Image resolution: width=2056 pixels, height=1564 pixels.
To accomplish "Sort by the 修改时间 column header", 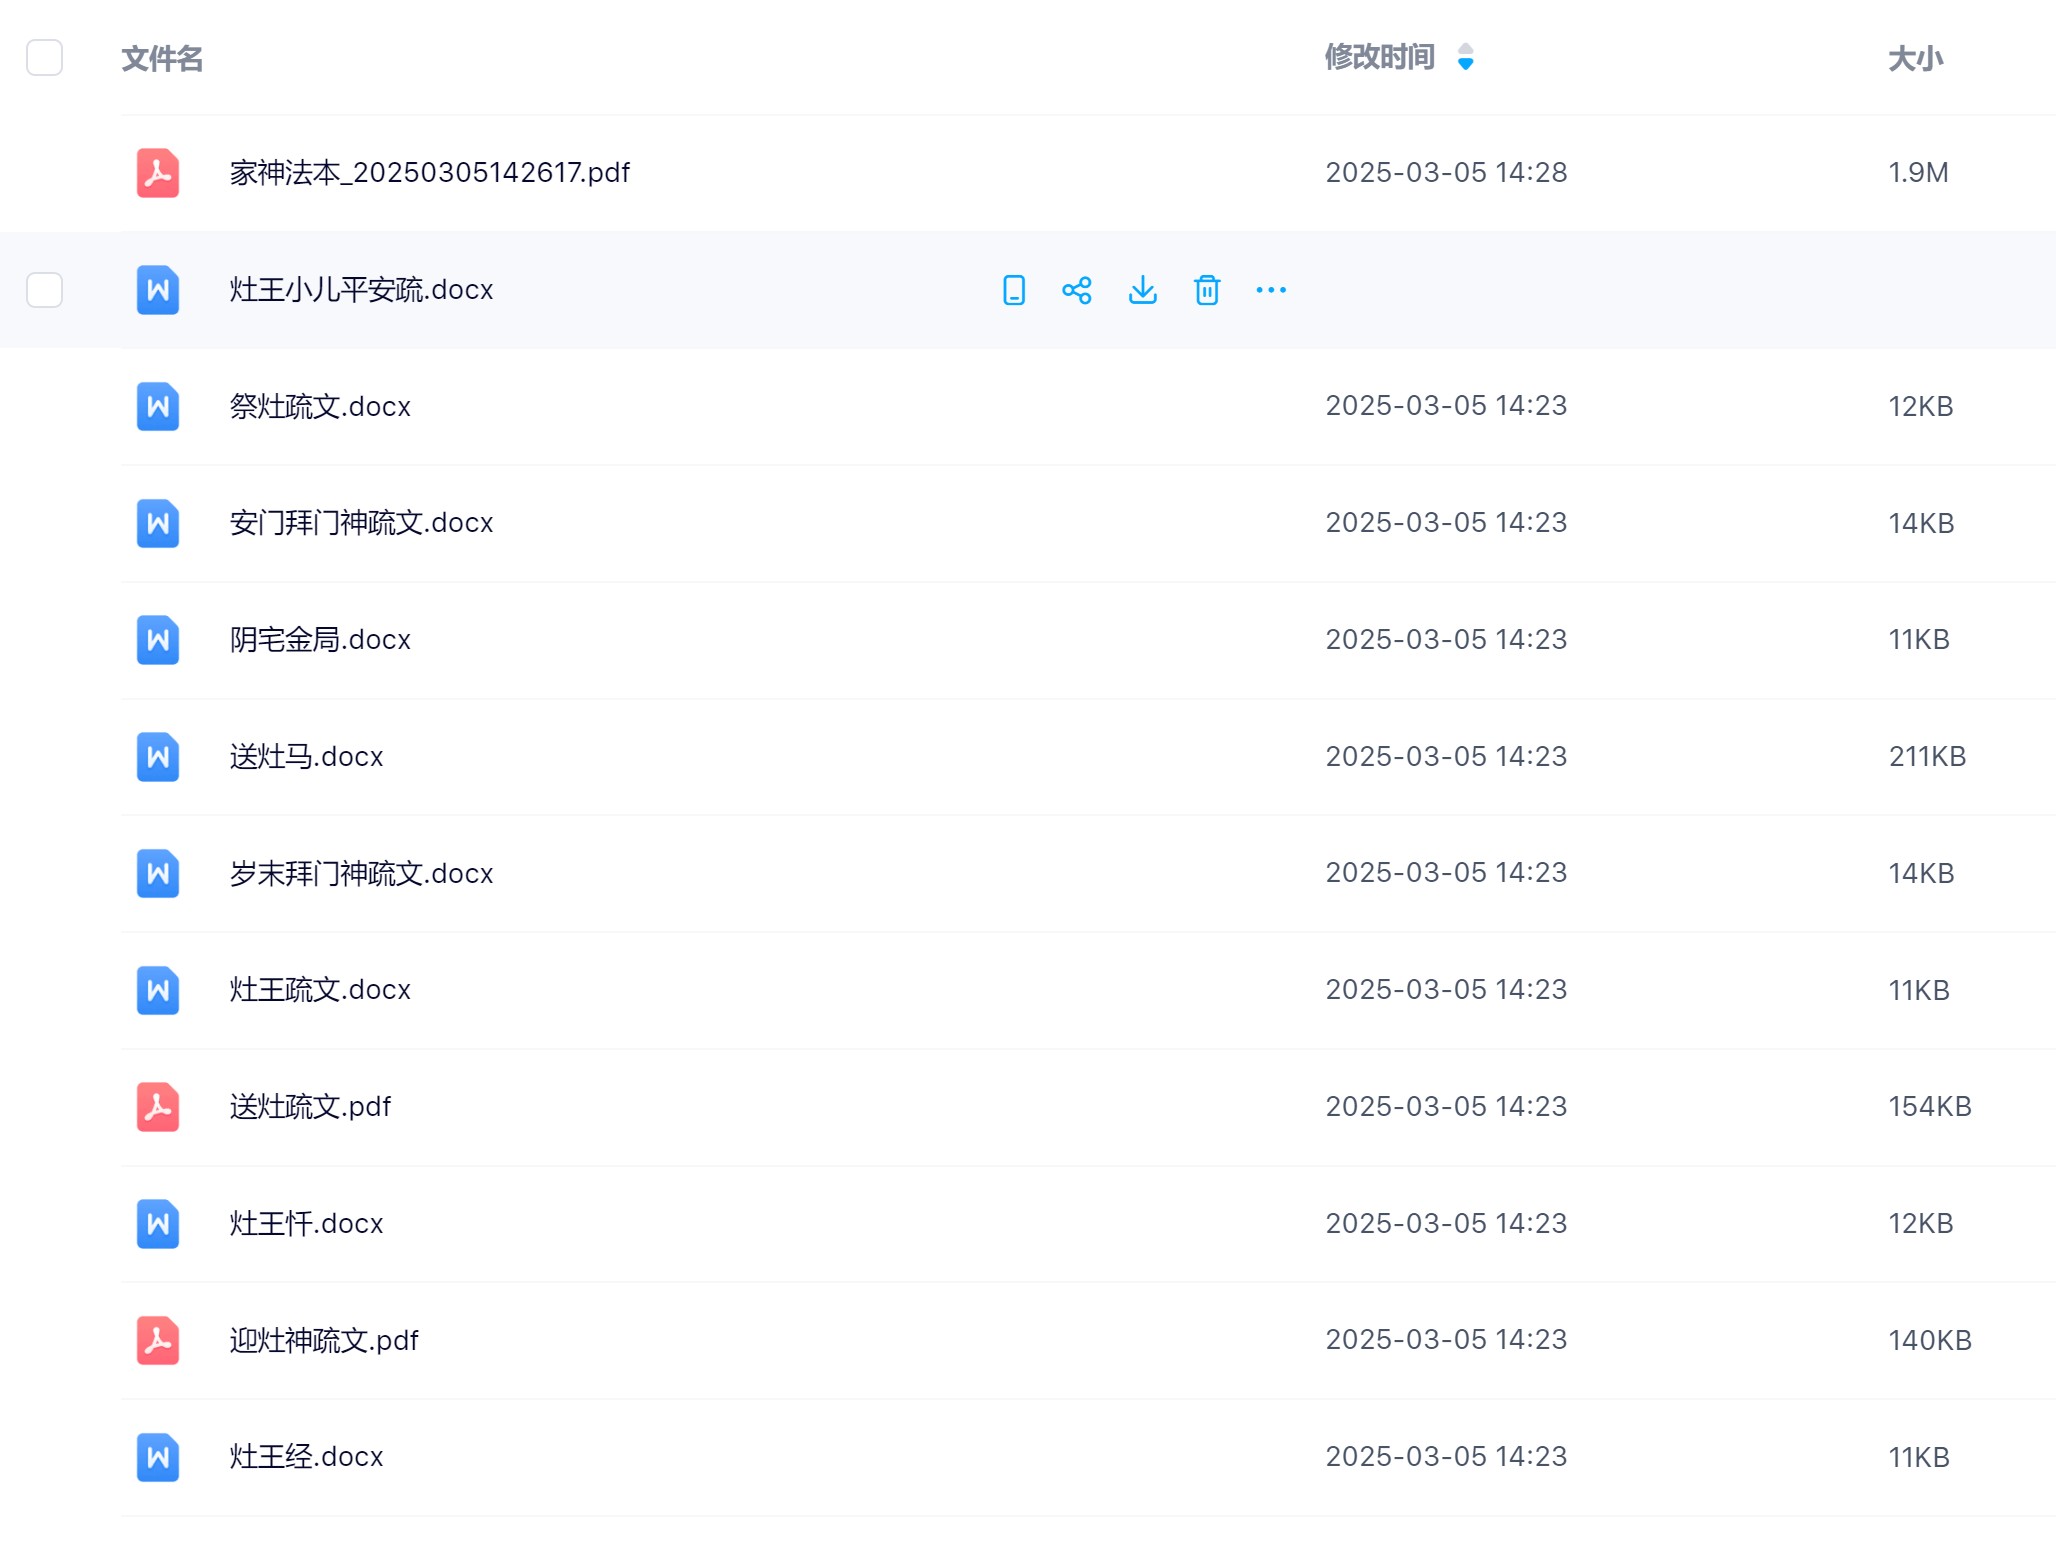I will click(1379, 57).
